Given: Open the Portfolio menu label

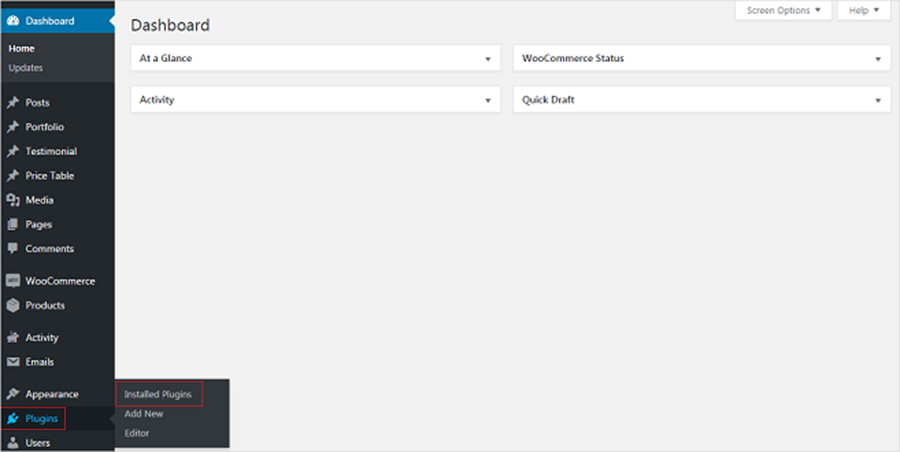Looking at the screenshot, I should tap(45, 127).
